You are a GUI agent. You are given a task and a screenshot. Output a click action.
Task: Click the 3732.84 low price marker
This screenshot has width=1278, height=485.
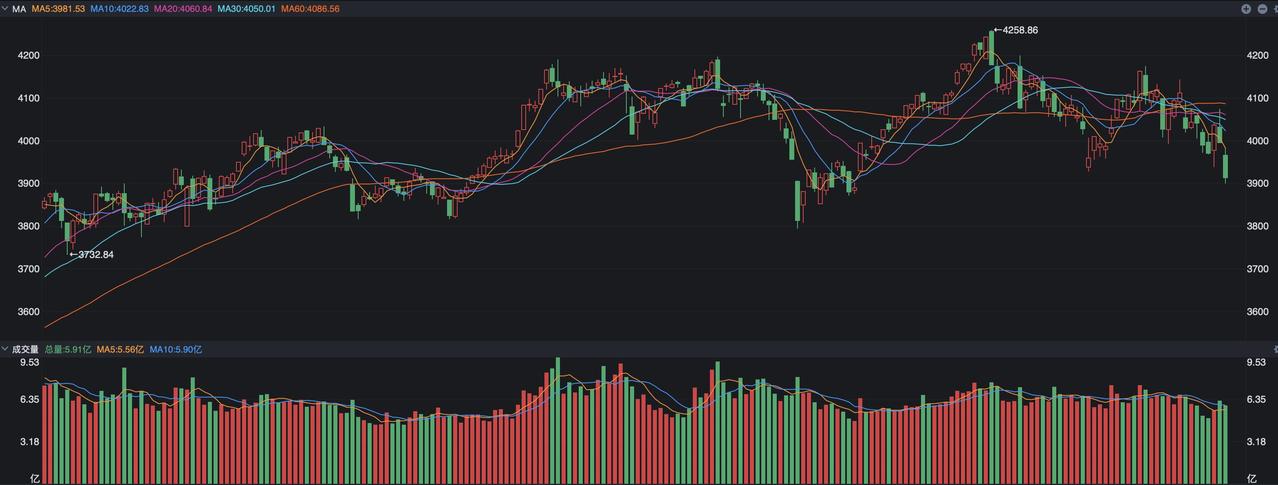point(91,254)
